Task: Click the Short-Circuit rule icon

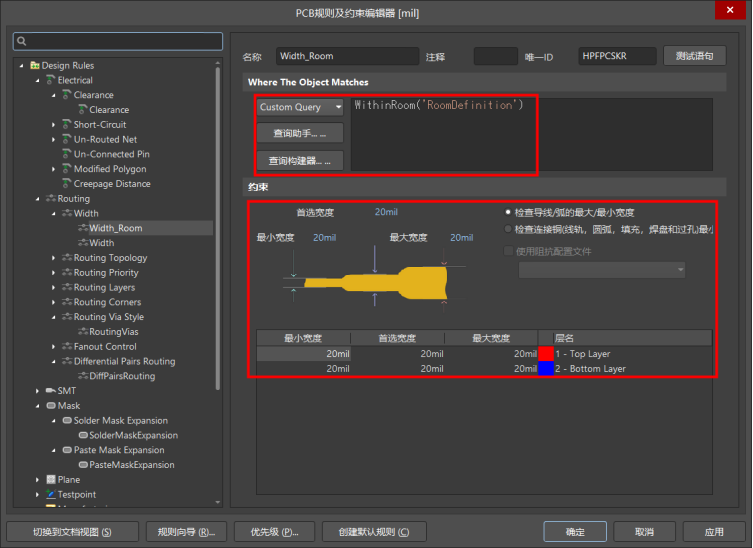Action: pyautogui.click(x=66, y=125)
